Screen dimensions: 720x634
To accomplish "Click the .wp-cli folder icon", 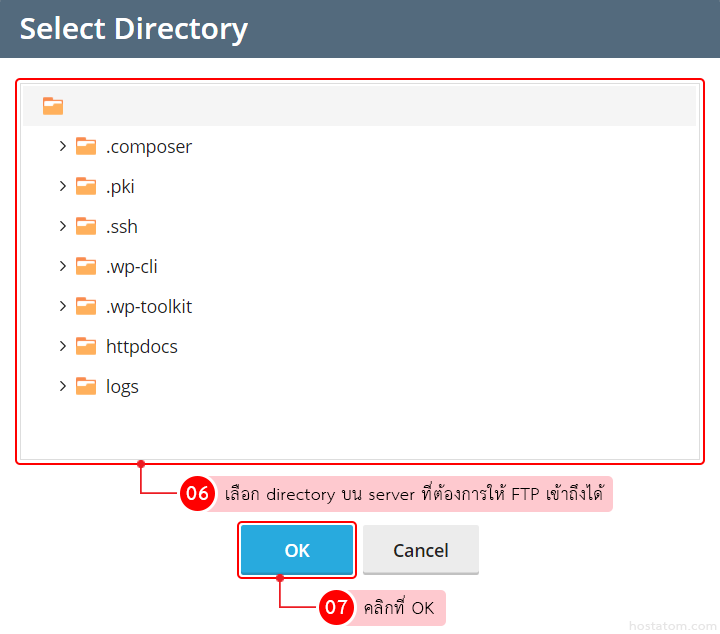I will coord(86,266).
